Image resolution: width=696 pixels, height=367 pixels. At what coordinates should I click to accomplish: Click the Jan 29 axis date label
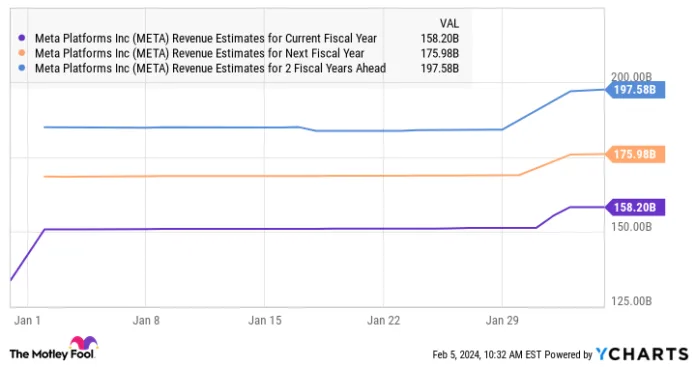click(502, 320)
